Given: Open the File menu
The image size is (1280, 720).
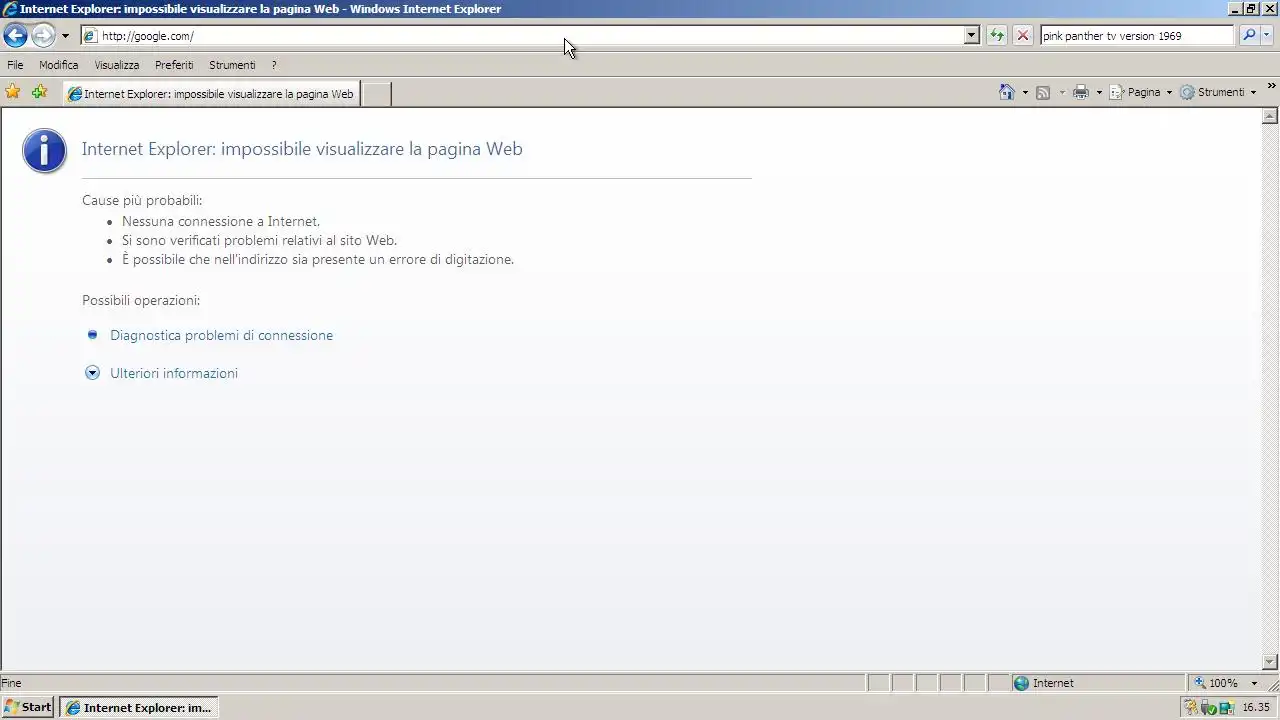Looking at the screenshot, I should tap(15, 65).
